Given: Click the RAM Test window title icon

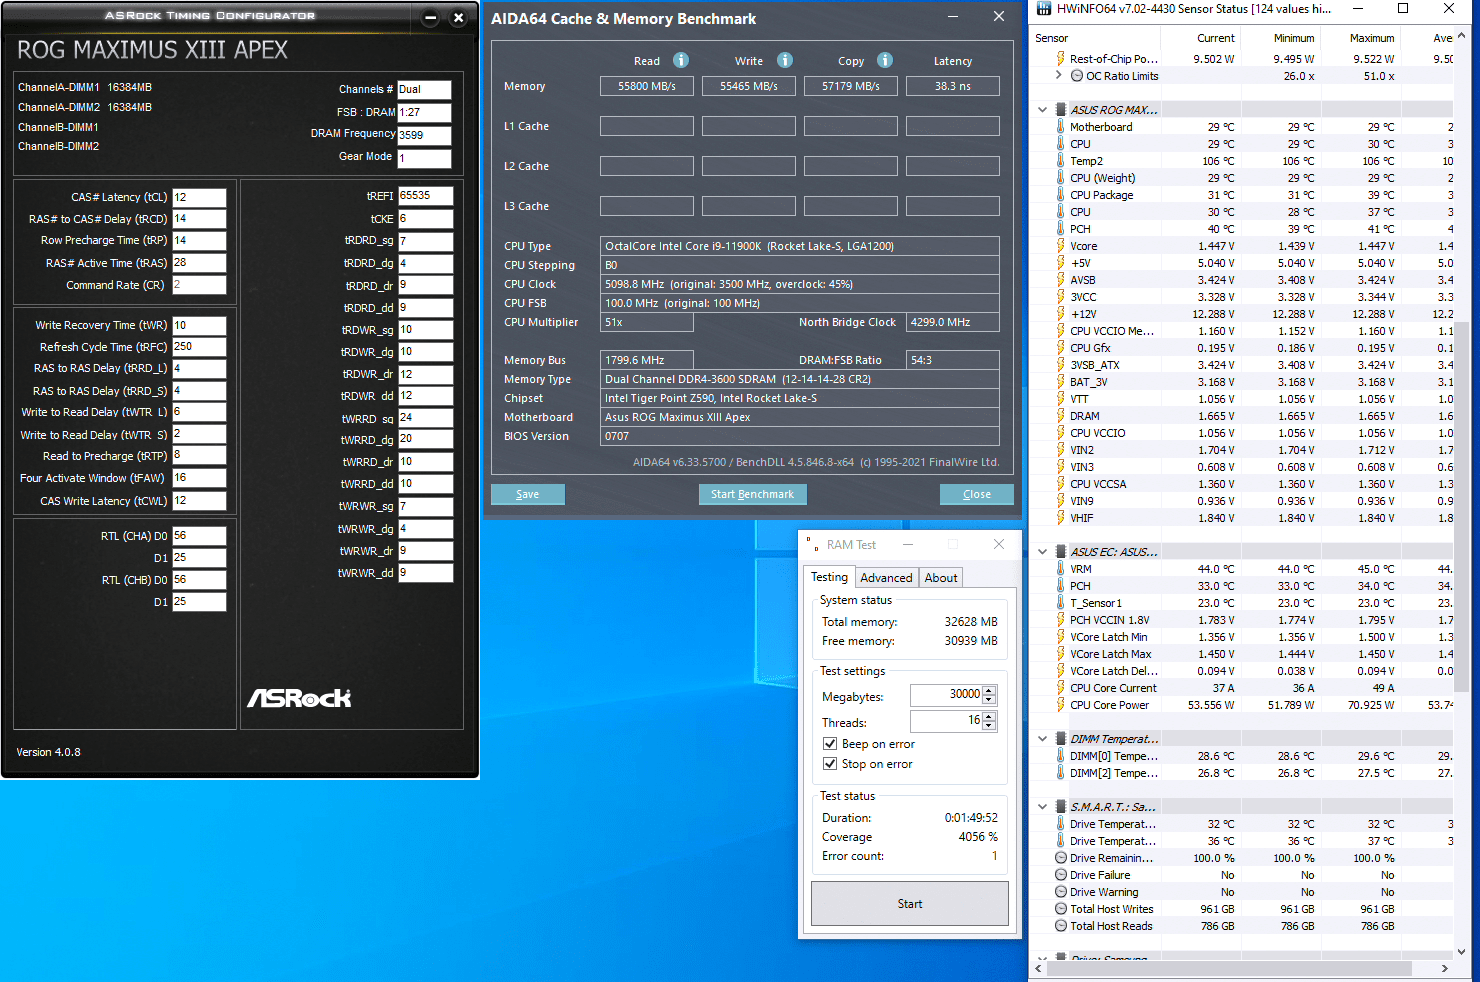Looking at the screenshot, I should pos(813,544).
